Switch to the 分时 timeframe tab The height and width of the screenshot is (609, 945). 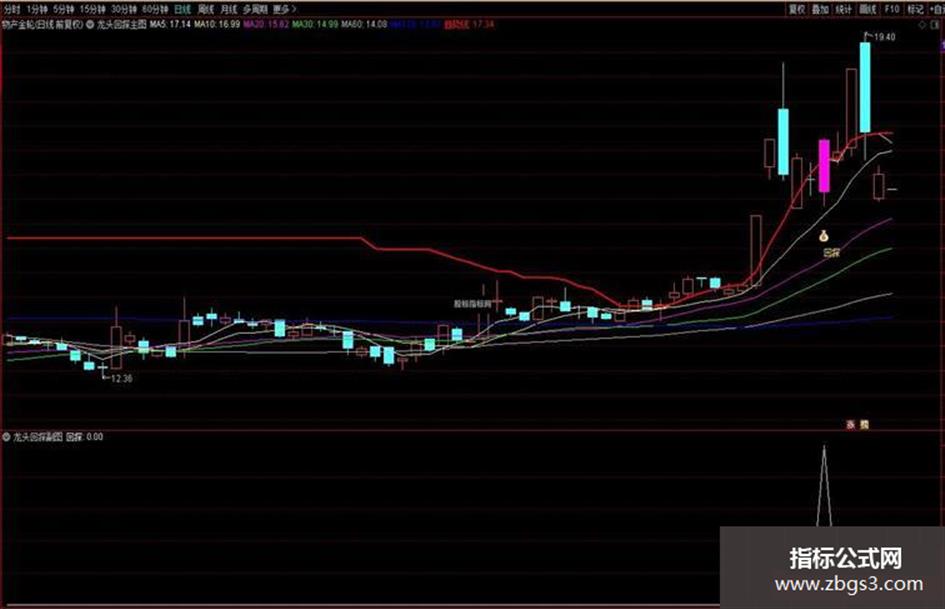[x=11, y=9]
